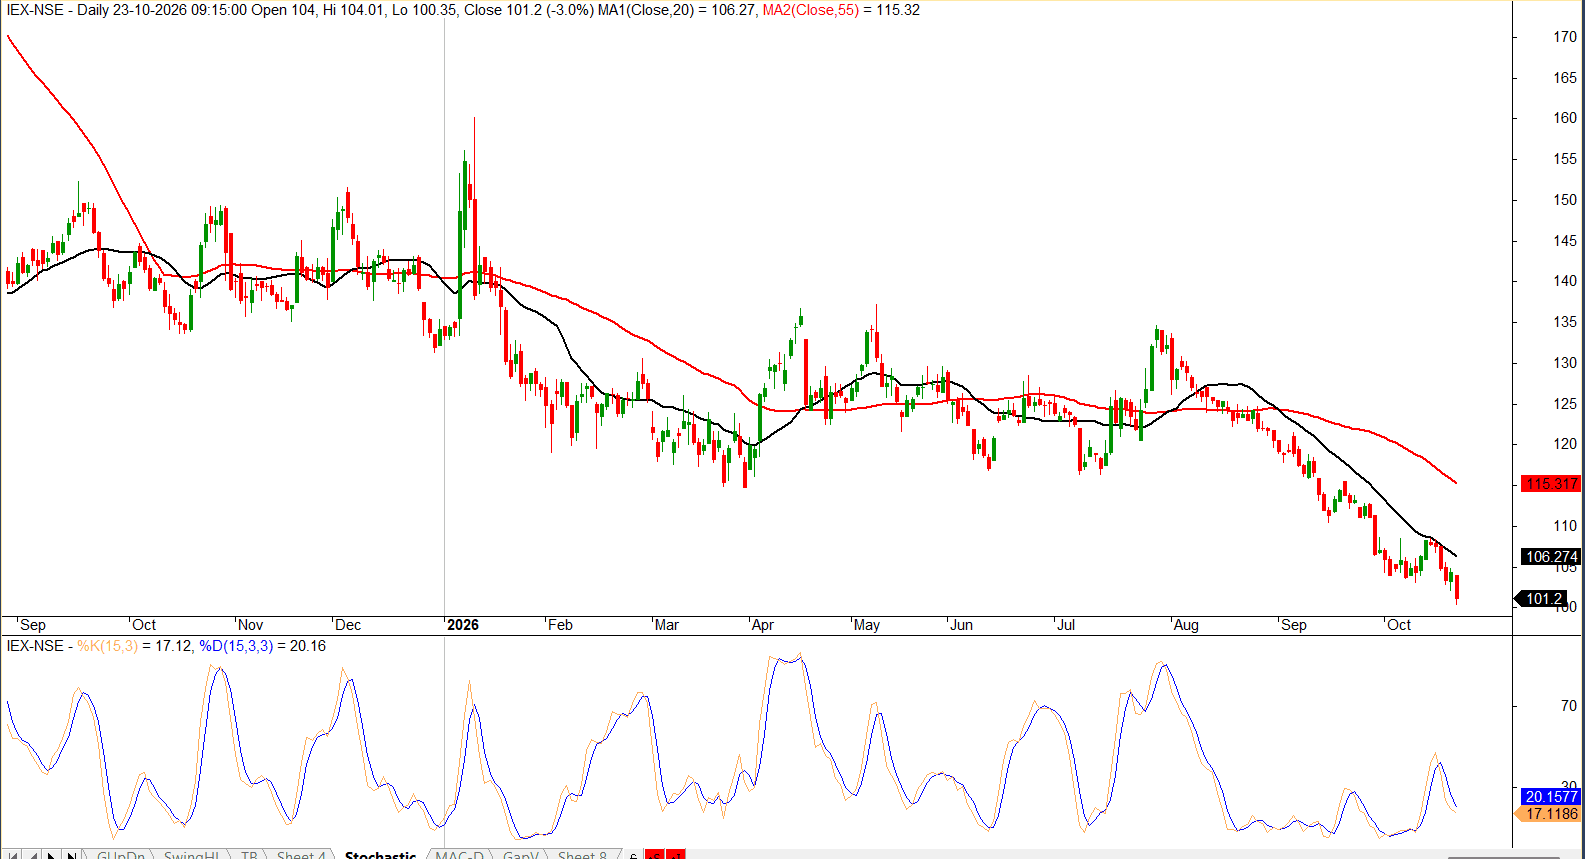Go to next sheet tab arrow
This screenshot has width=1585, height=859.
tap(51, 854)
